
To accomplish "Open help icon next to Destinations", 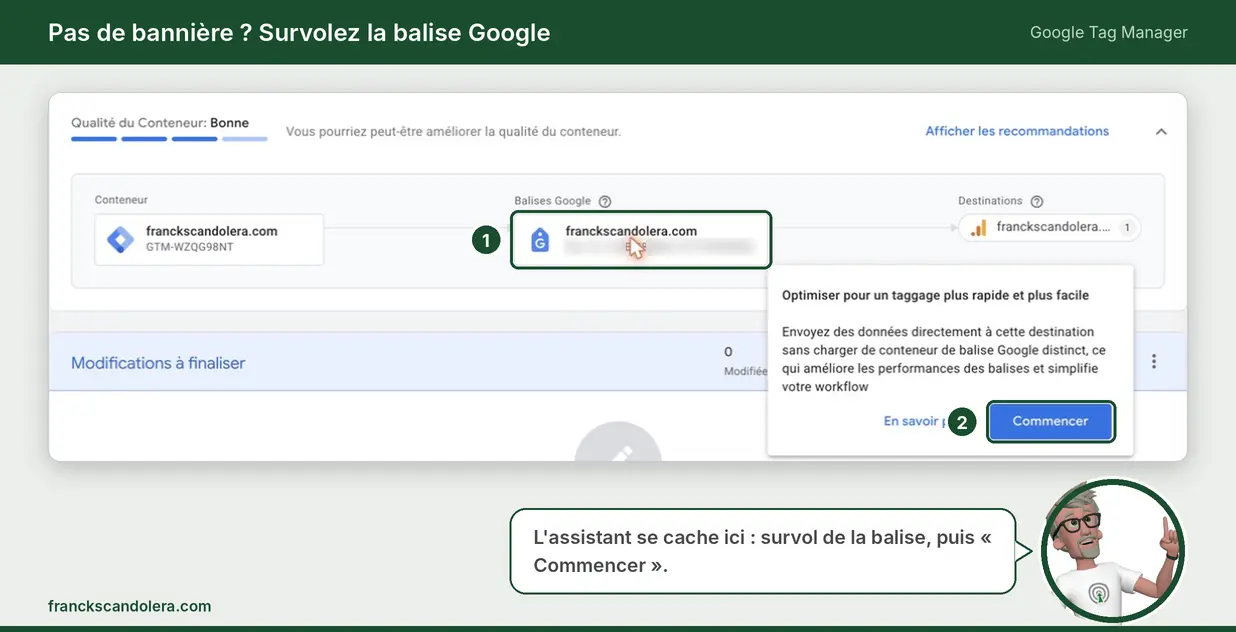I will [x=1037, y=201].
